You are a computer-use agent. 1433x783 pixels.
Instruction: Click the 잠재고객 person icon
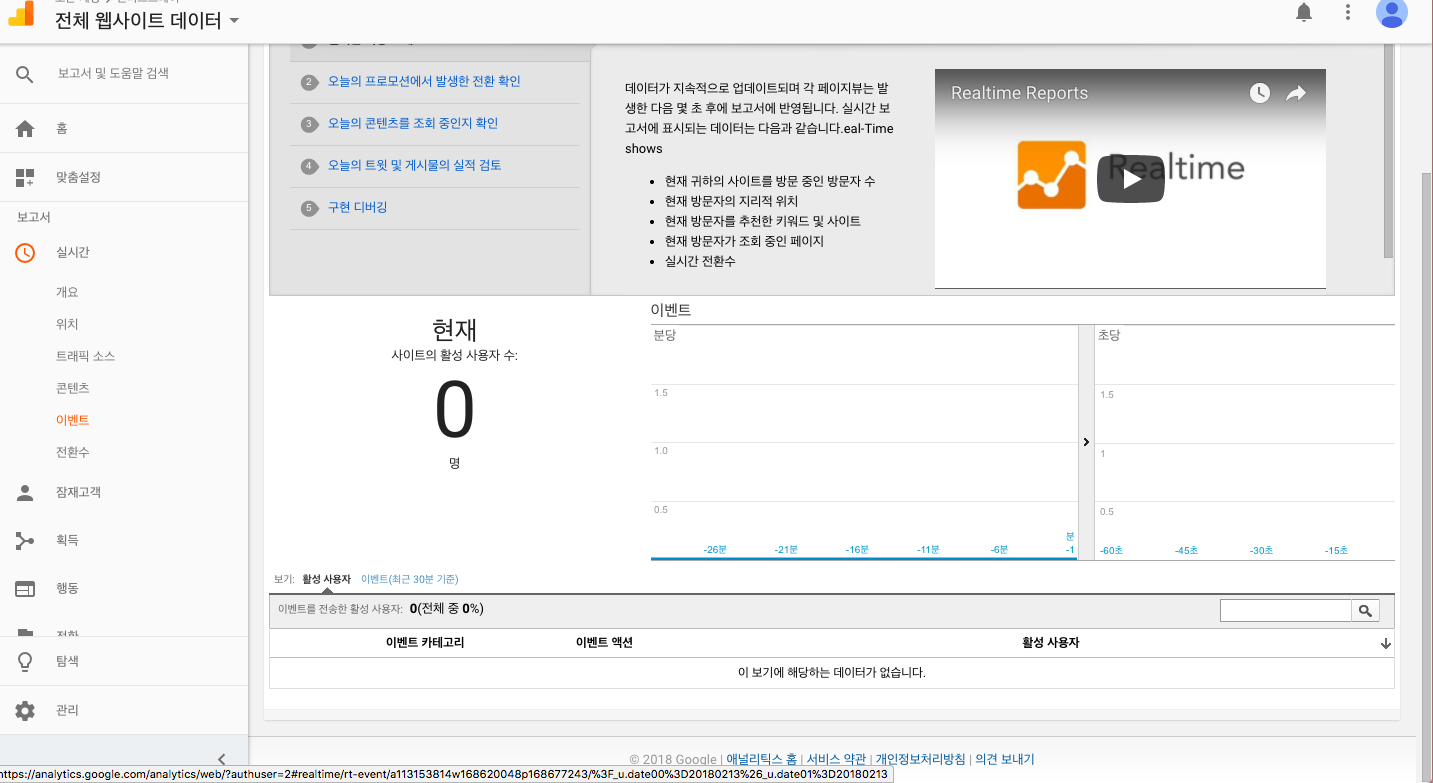click(25, 493)
